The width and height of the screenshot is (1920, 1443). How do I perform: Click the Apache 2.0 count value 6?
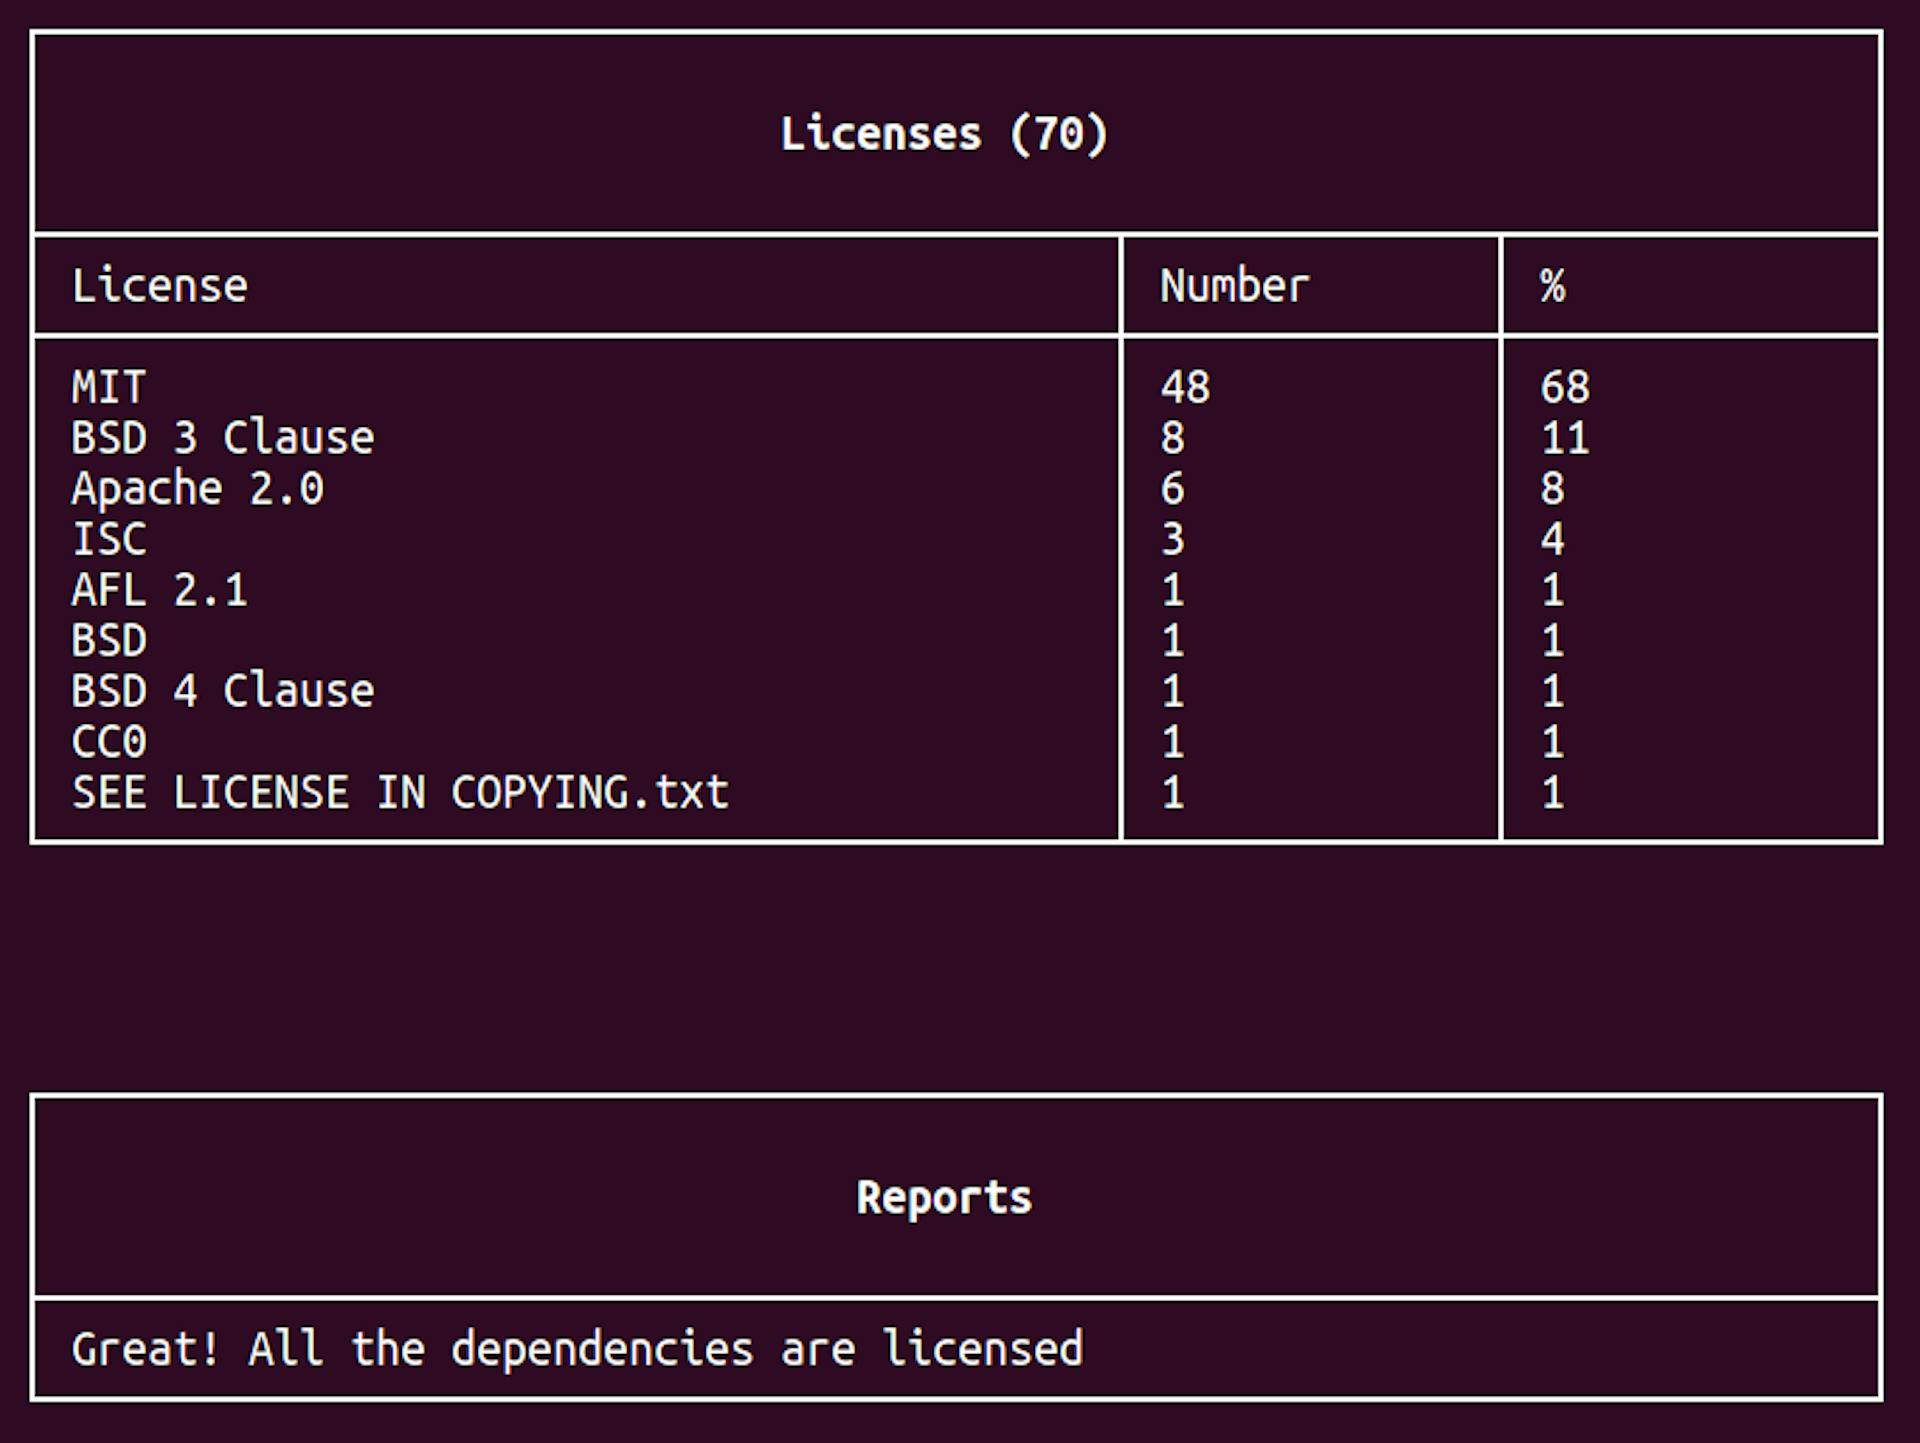click(x=1172, y=489)
